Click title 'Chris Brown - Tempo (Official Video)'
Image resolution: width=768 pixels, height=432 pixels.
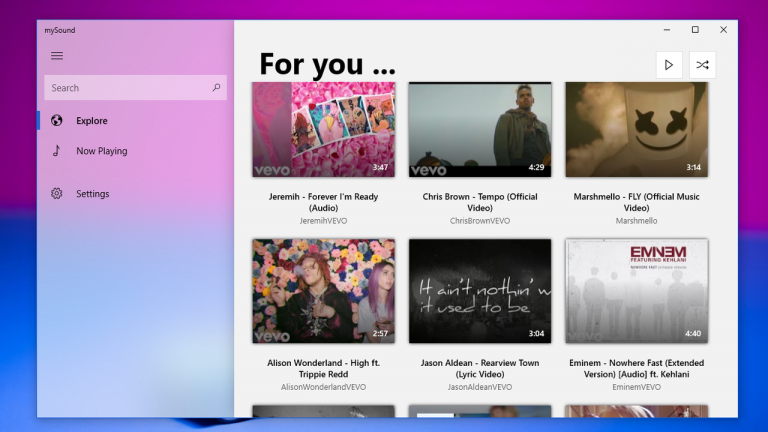click(480, 202)
